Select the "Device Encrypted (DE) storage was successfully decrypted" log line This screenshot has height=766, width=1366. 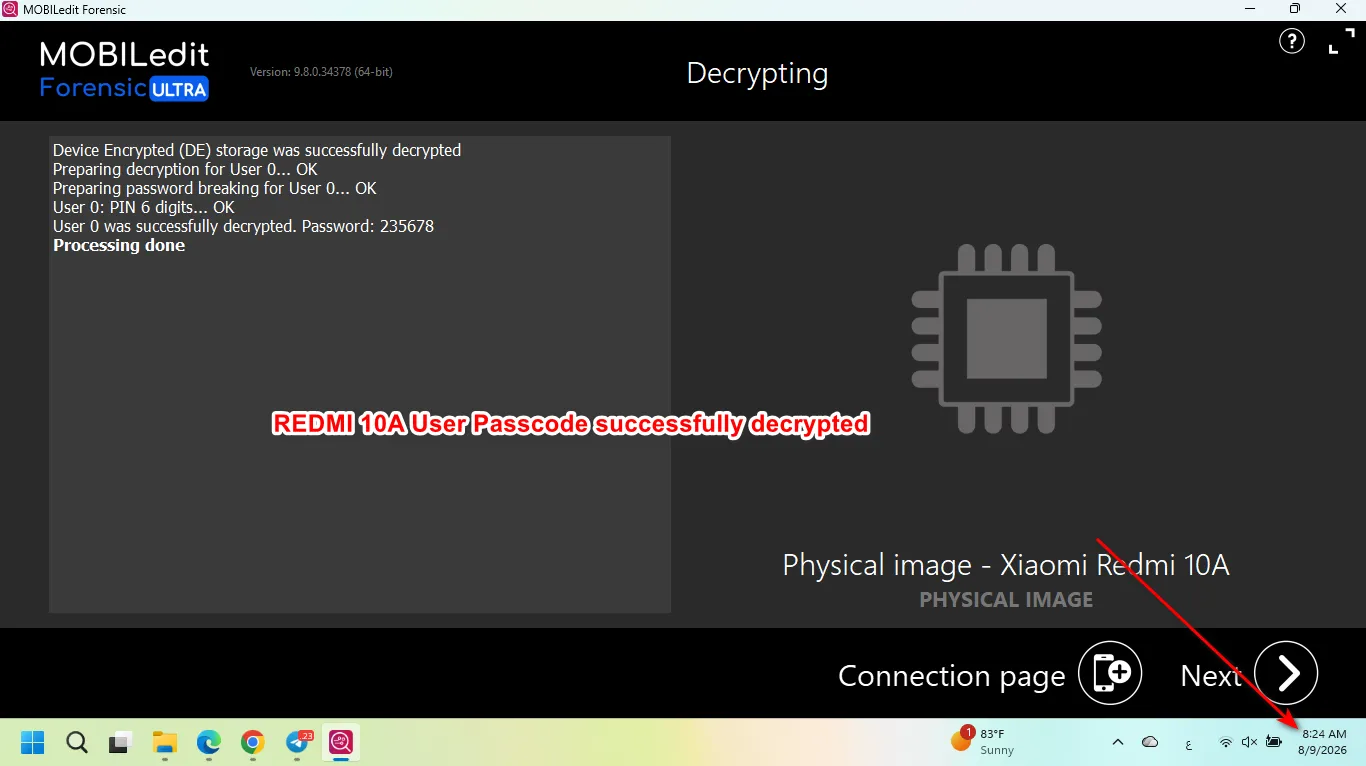(257, 150)
